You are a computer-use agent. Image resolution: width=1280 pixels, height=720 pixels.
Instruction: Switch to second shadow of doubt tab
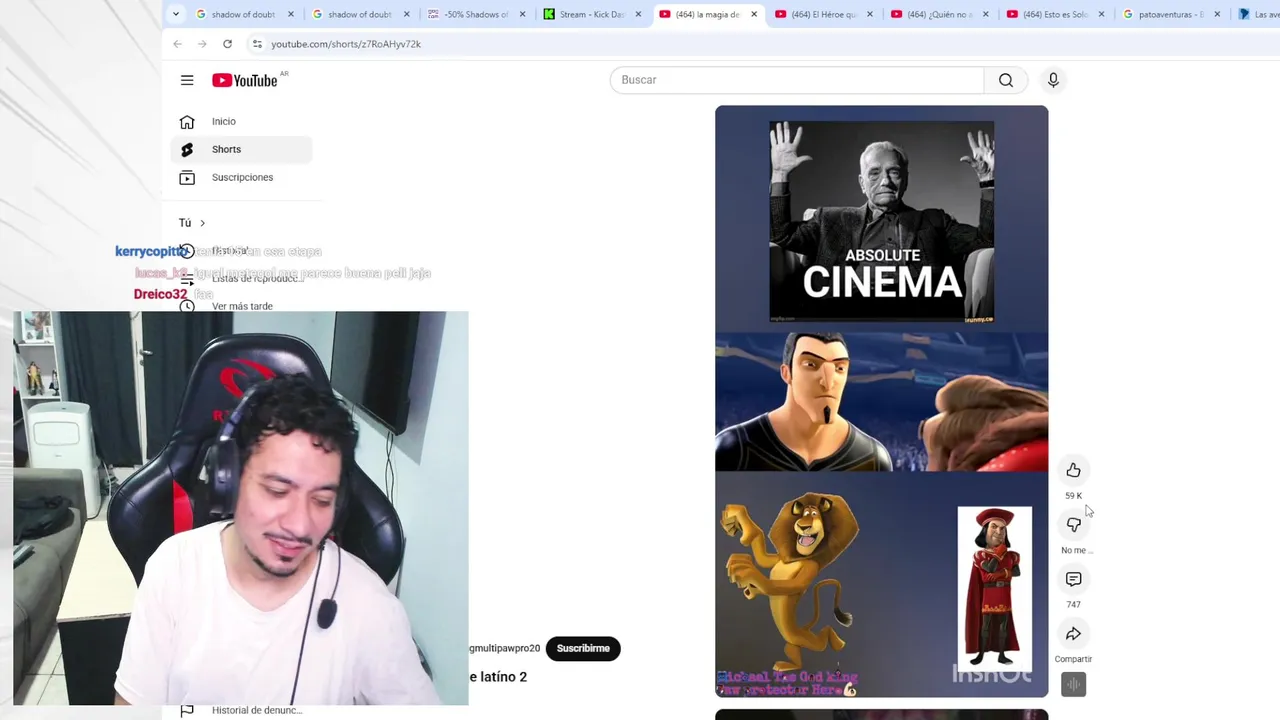361,14
